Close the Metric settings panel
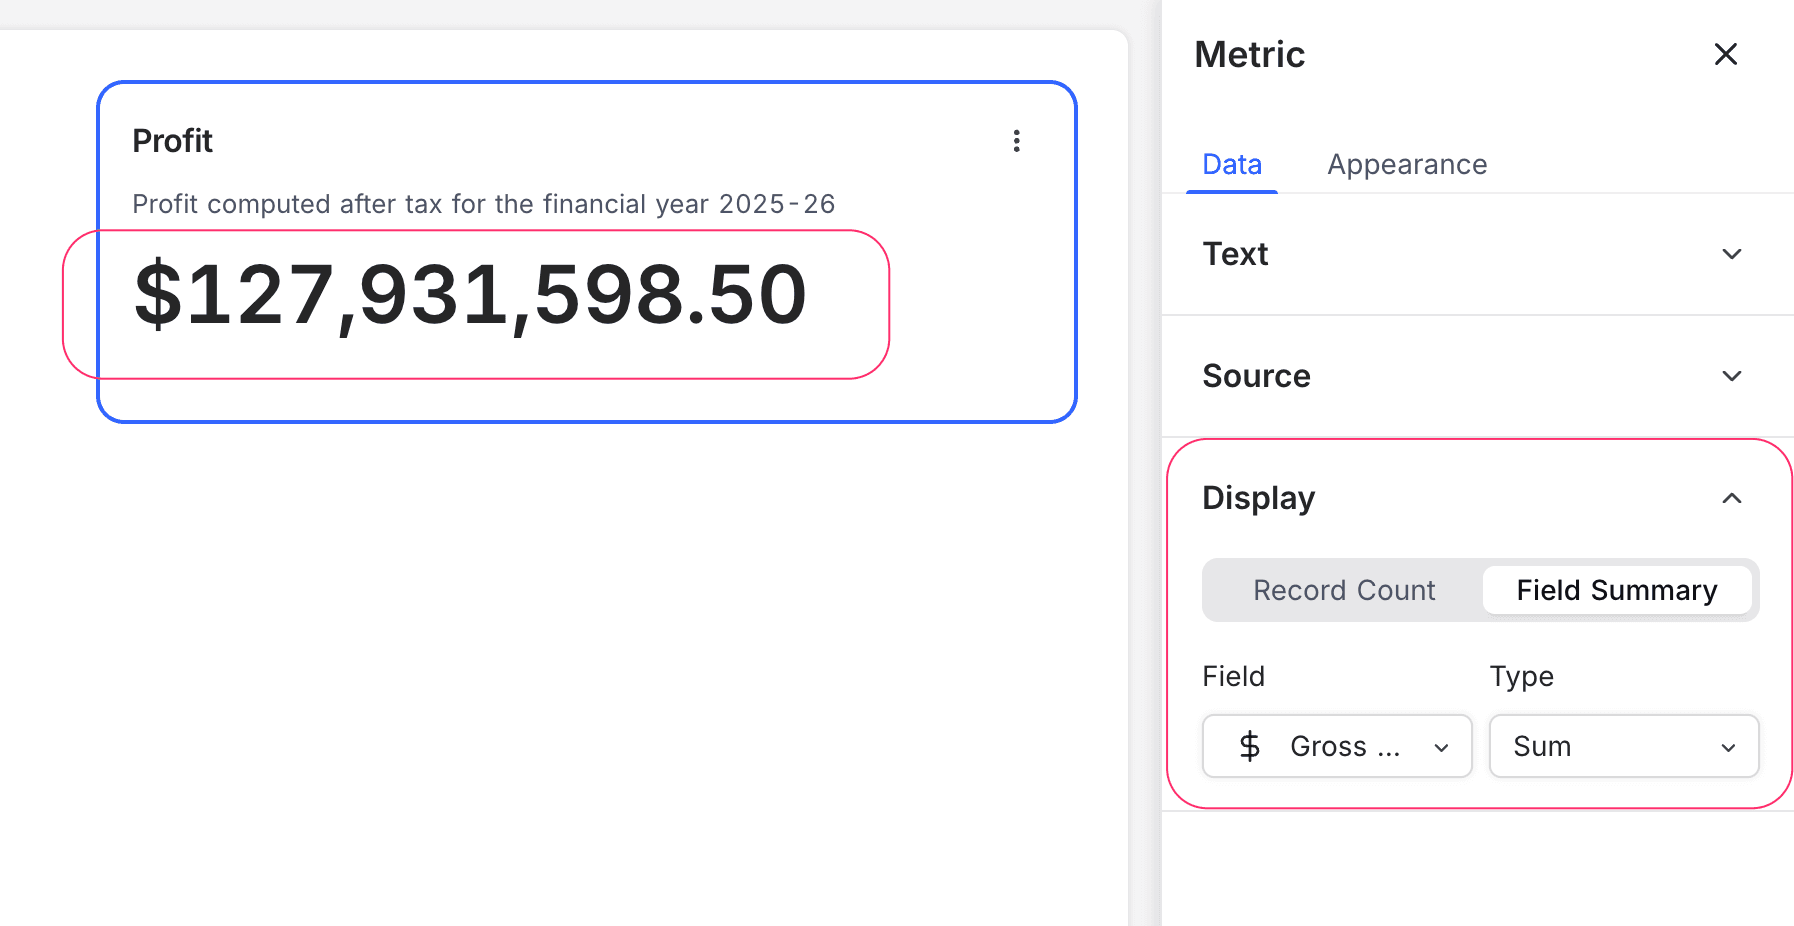This screenshot has width=1794, height=926. [x=1725, y=54]
